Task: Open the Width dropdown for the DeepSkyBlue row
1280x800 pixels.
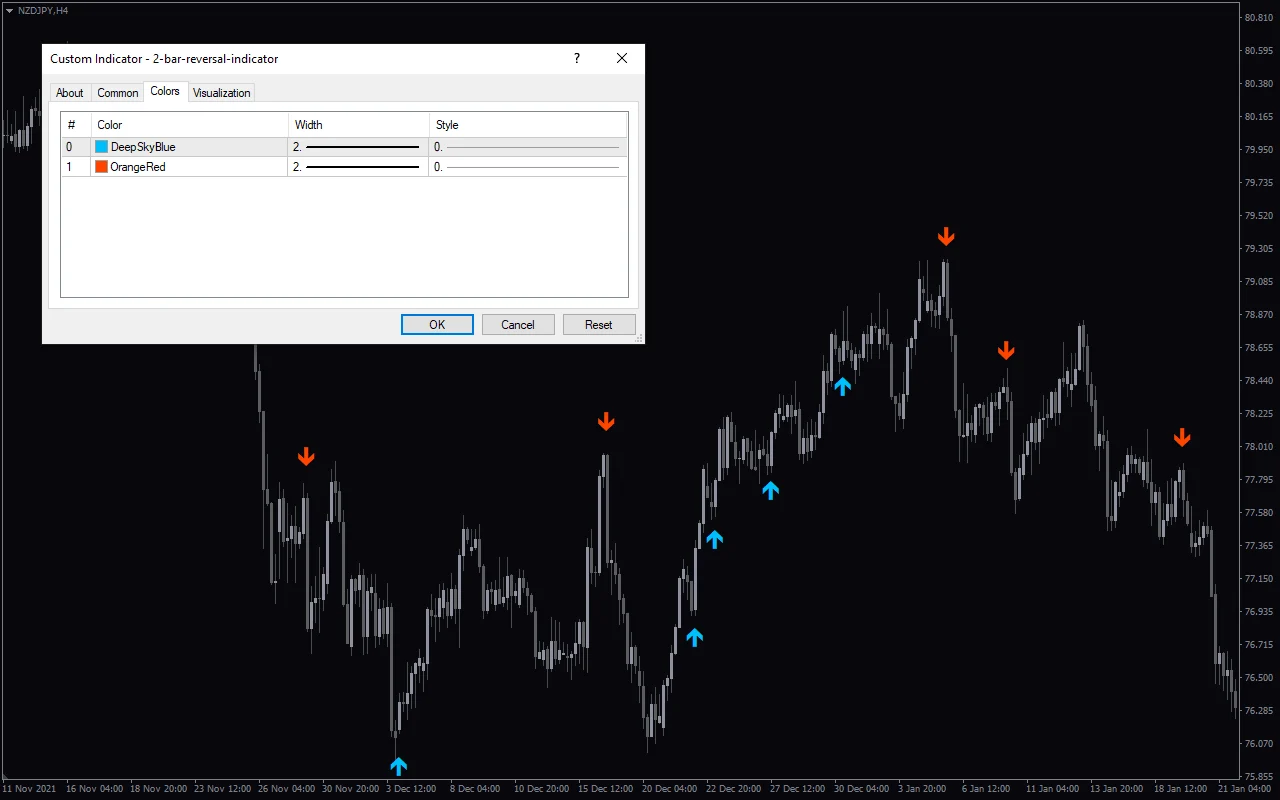Action: [x=358, y=146]
